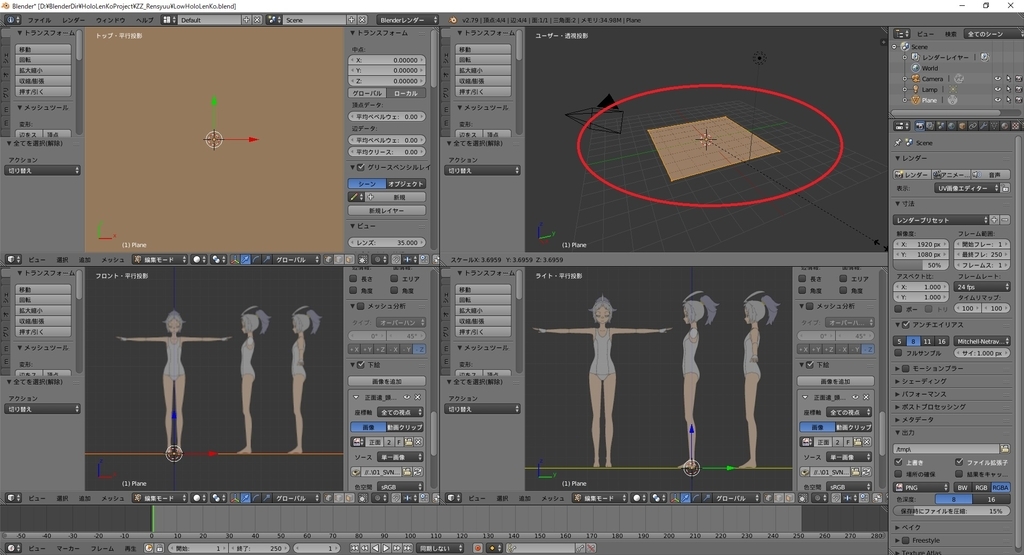Click the plus icon to add a render preset
Viewport: 1024px width, 555px height.
coord(995,220)
